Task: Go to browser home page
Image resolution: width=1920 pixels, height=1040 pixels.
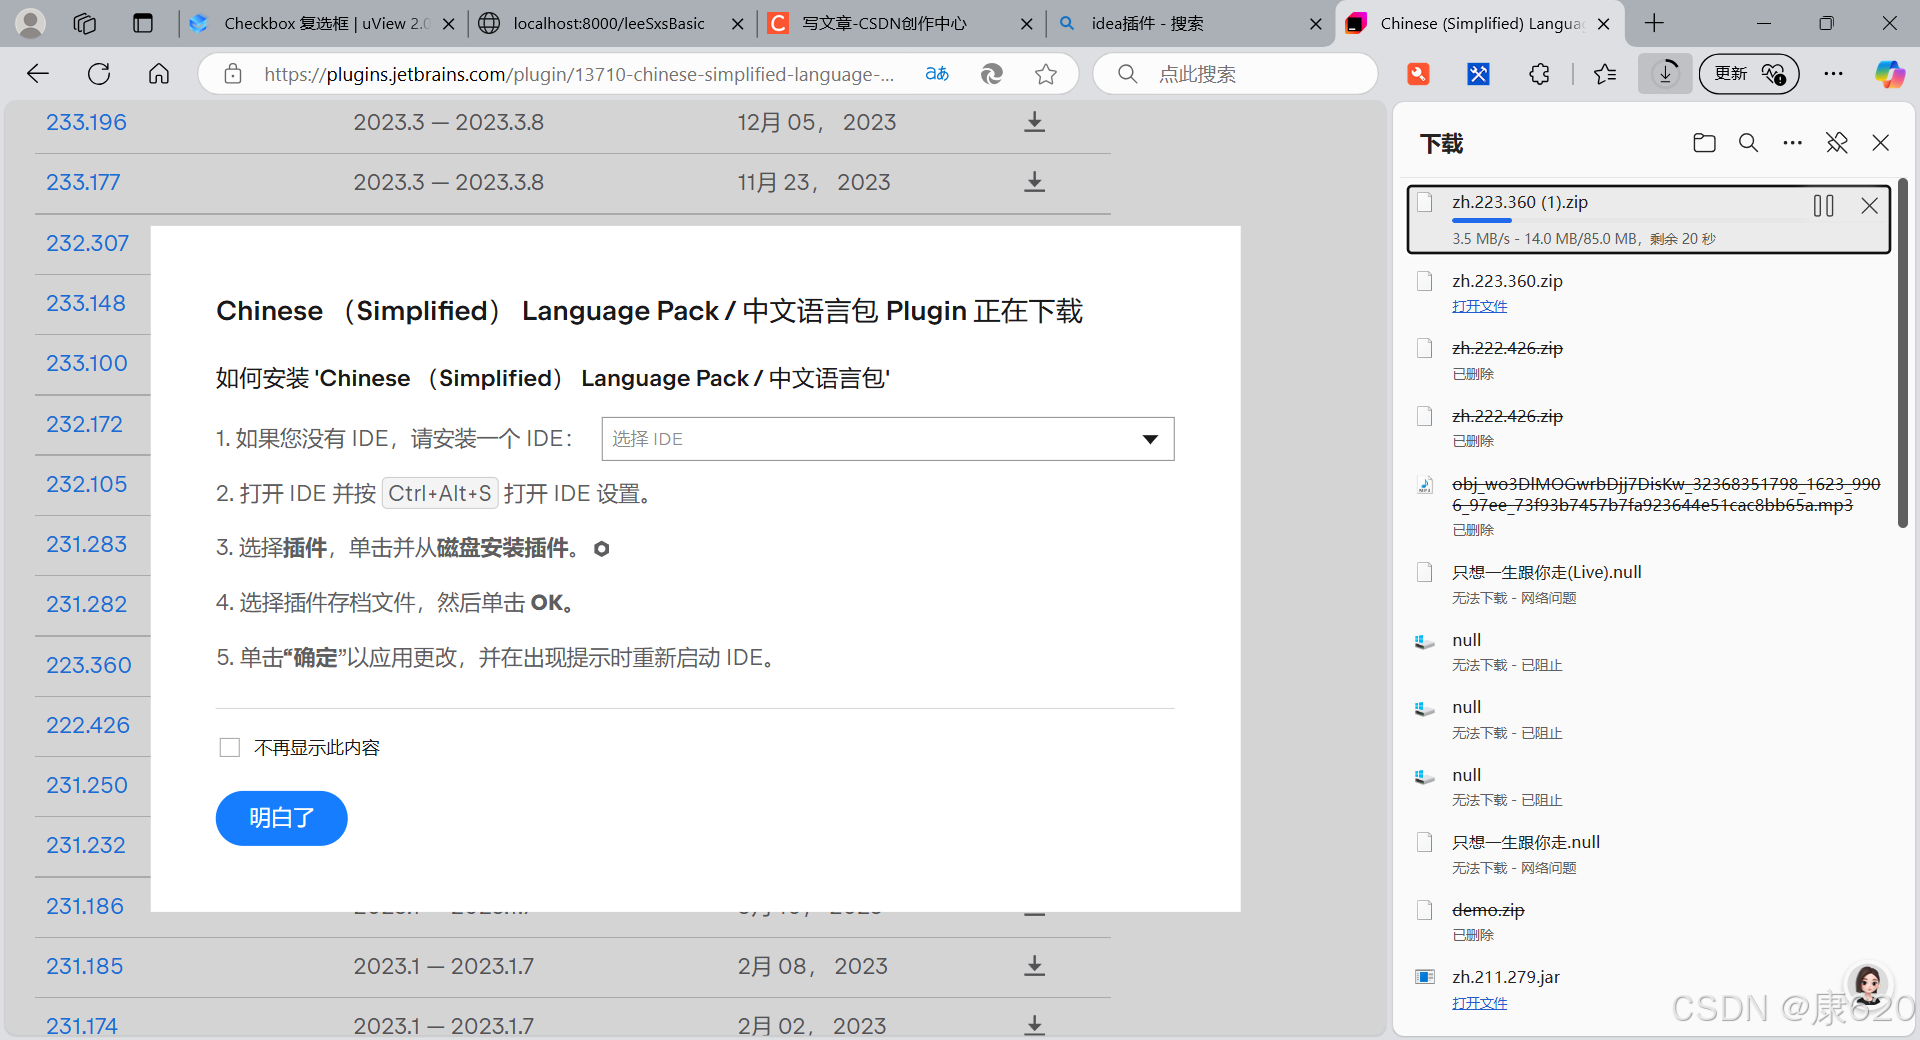Action: (x=159, y=73)
